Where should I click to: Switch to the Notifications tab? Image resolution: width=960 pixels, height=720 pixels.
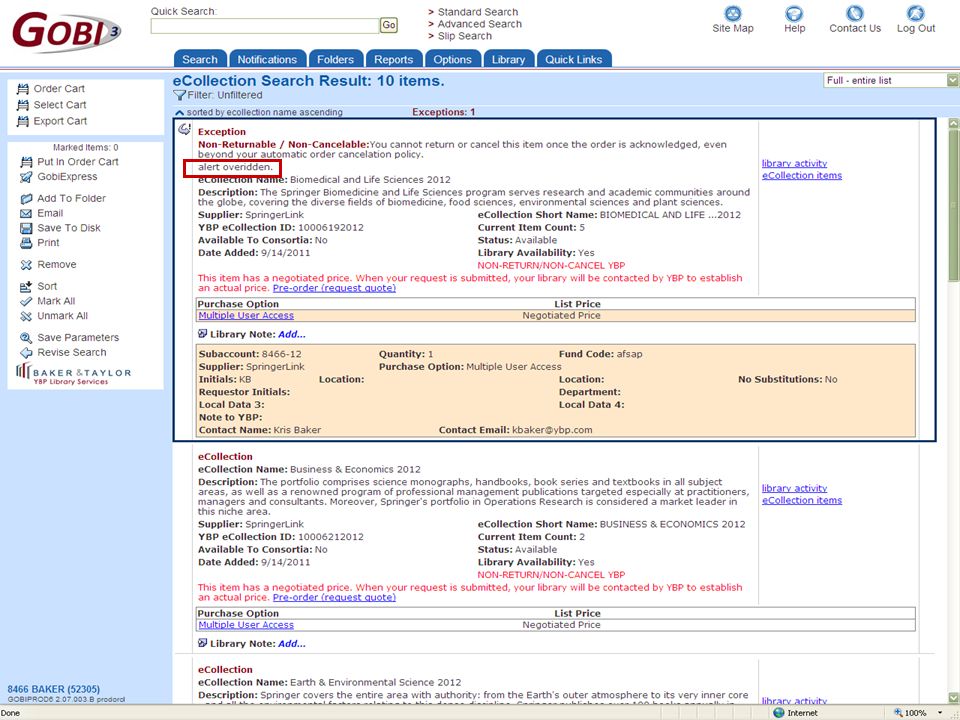point(268,59)
